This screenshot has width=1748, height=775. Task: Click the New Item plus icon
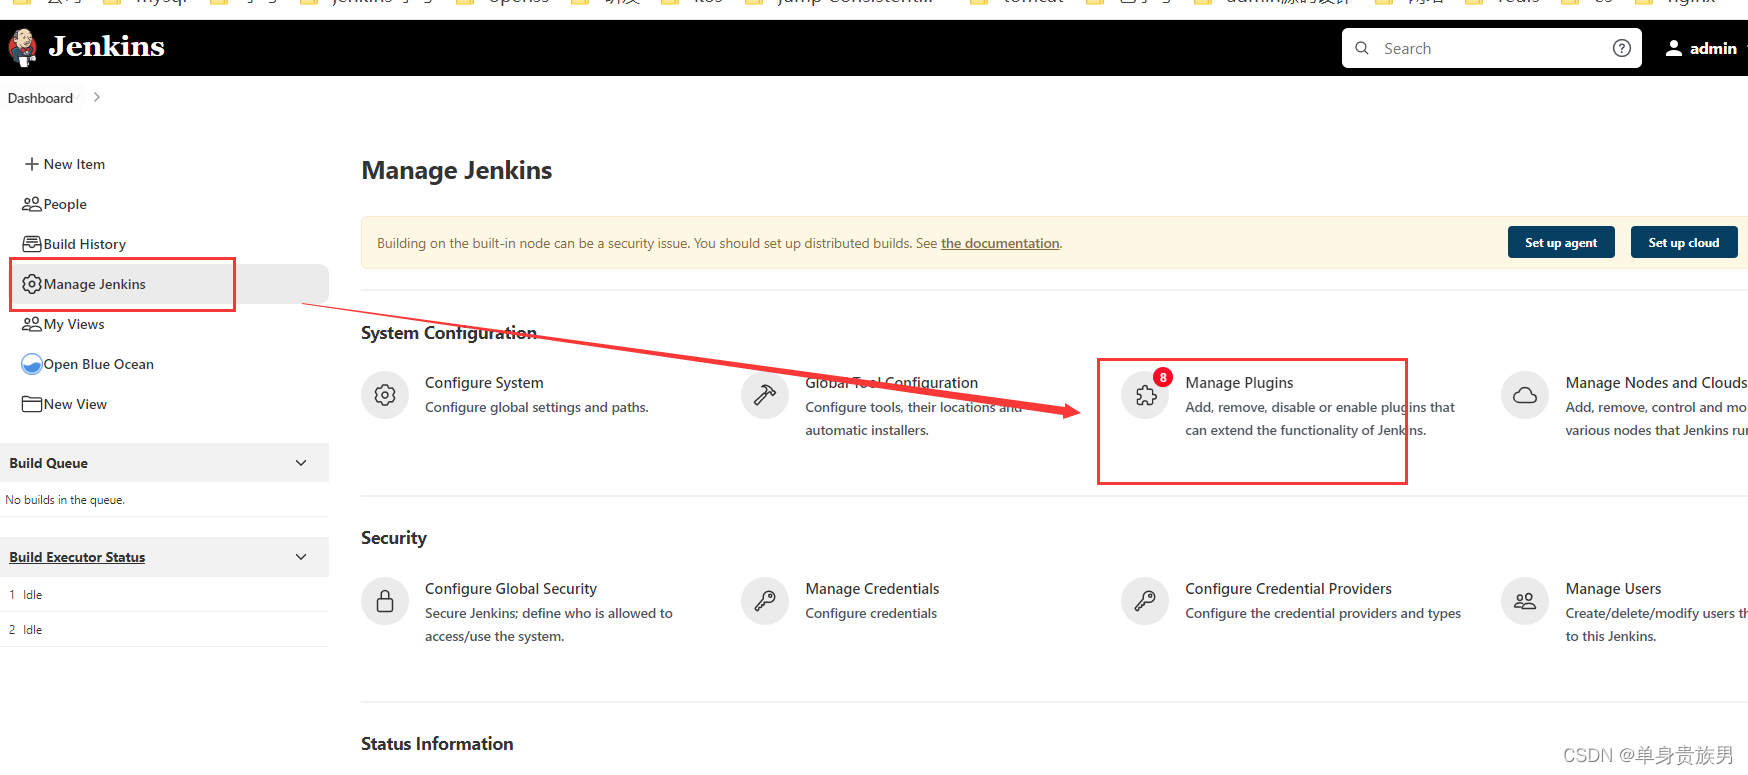click(32, 164)
